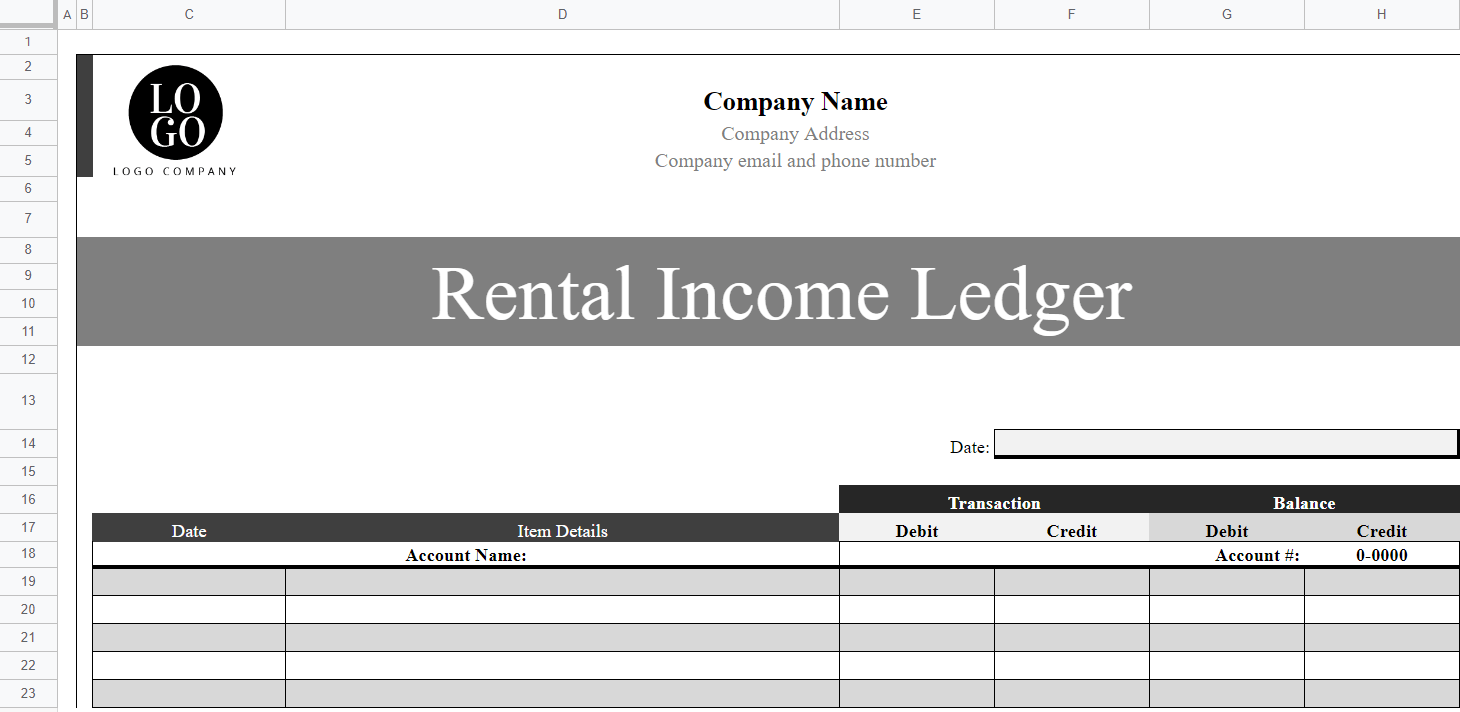This screenshot has width=1460, height=712.
Task: Click the Transaction header cell
Action: 994,502
